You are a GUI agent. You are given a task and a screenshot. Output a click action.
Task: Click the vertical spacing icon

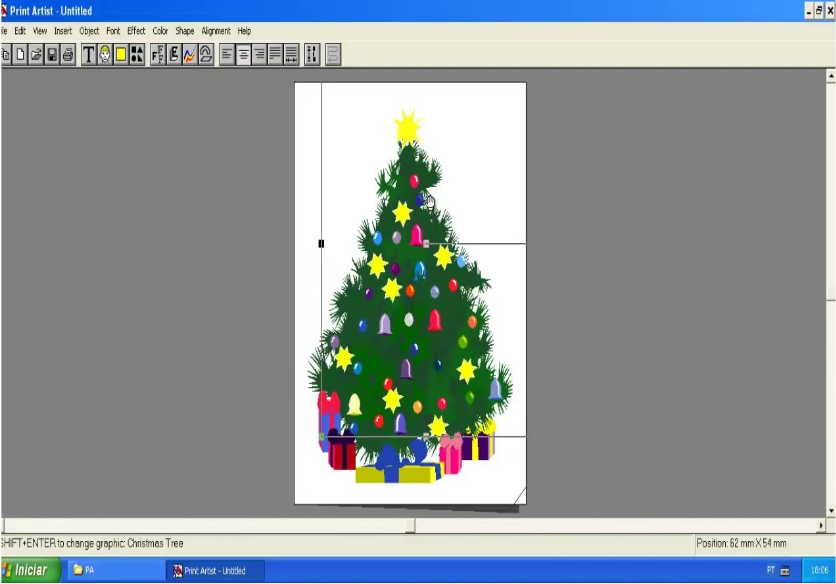[x=312, y=54]
